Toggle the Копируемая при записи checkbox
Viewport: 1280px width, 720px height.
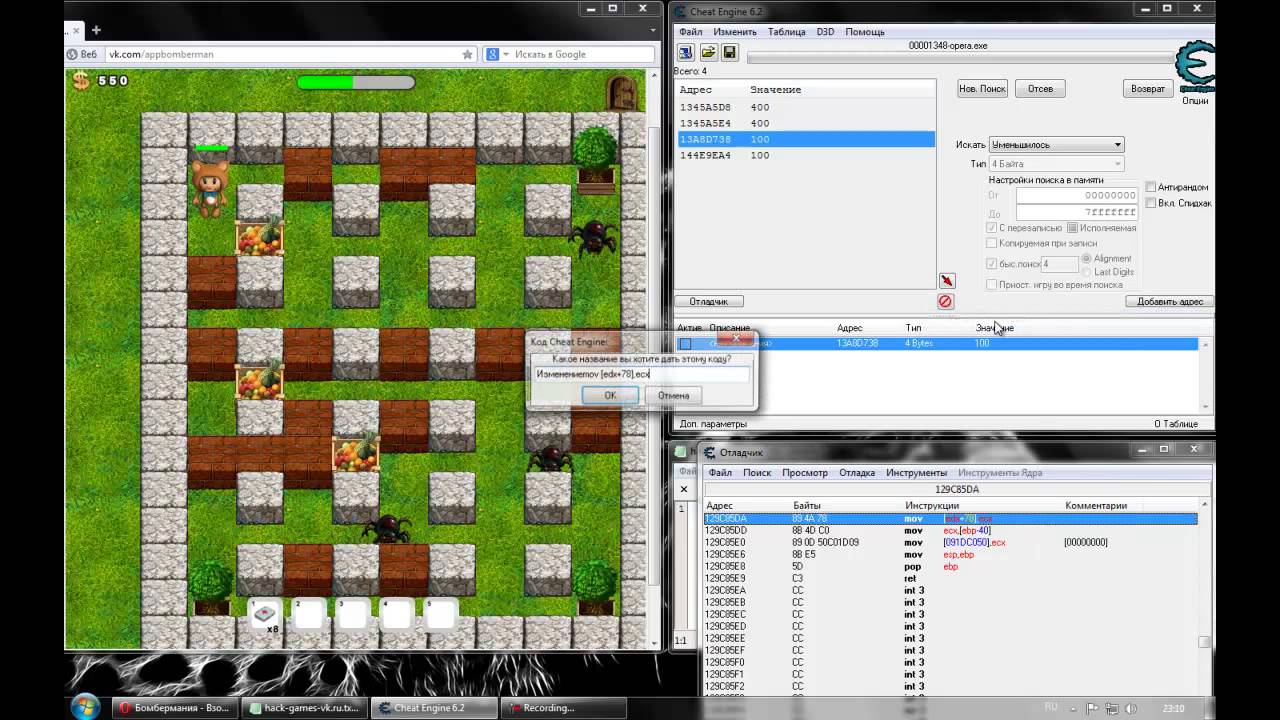(x=992, y=243)
